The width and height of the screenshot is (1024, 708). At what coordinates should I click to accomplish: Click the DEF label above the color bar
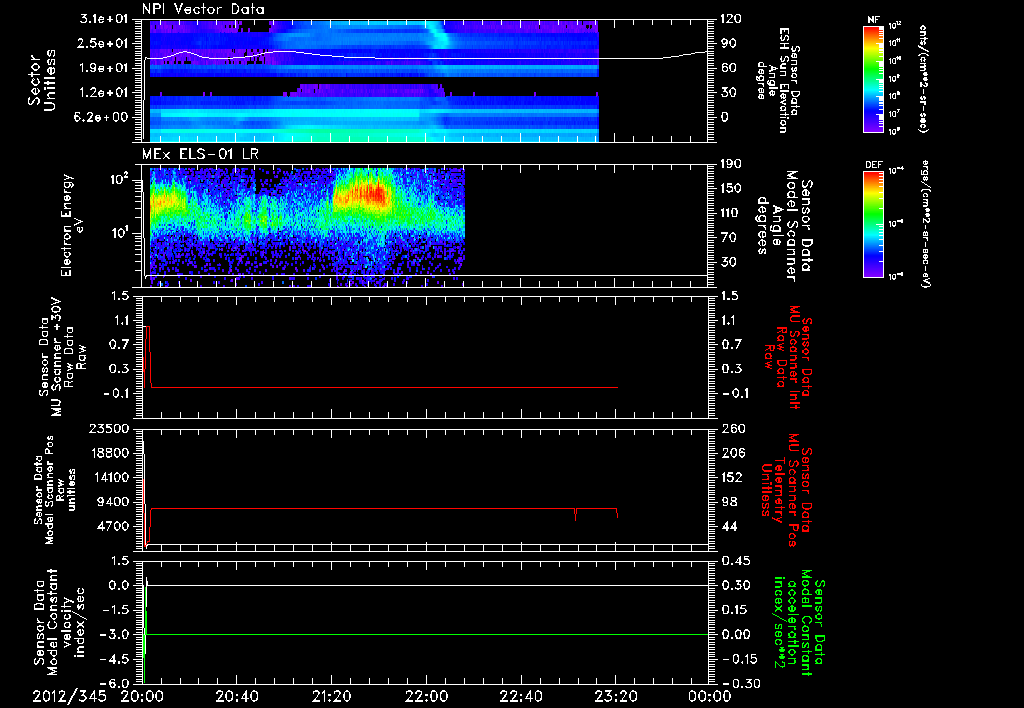(x=873, y=165)
